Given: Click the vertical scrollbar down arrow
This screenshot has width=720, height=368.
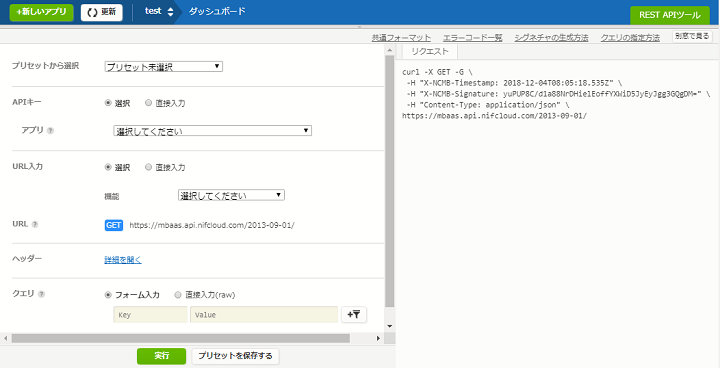Looking at the screenshot, I should coord(389,326).
